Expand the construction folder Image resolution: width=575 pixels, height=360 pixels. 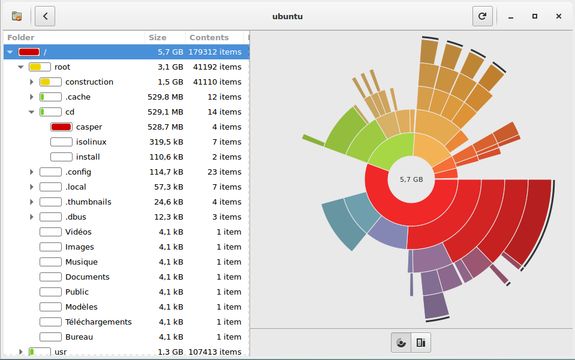(32, 82)
